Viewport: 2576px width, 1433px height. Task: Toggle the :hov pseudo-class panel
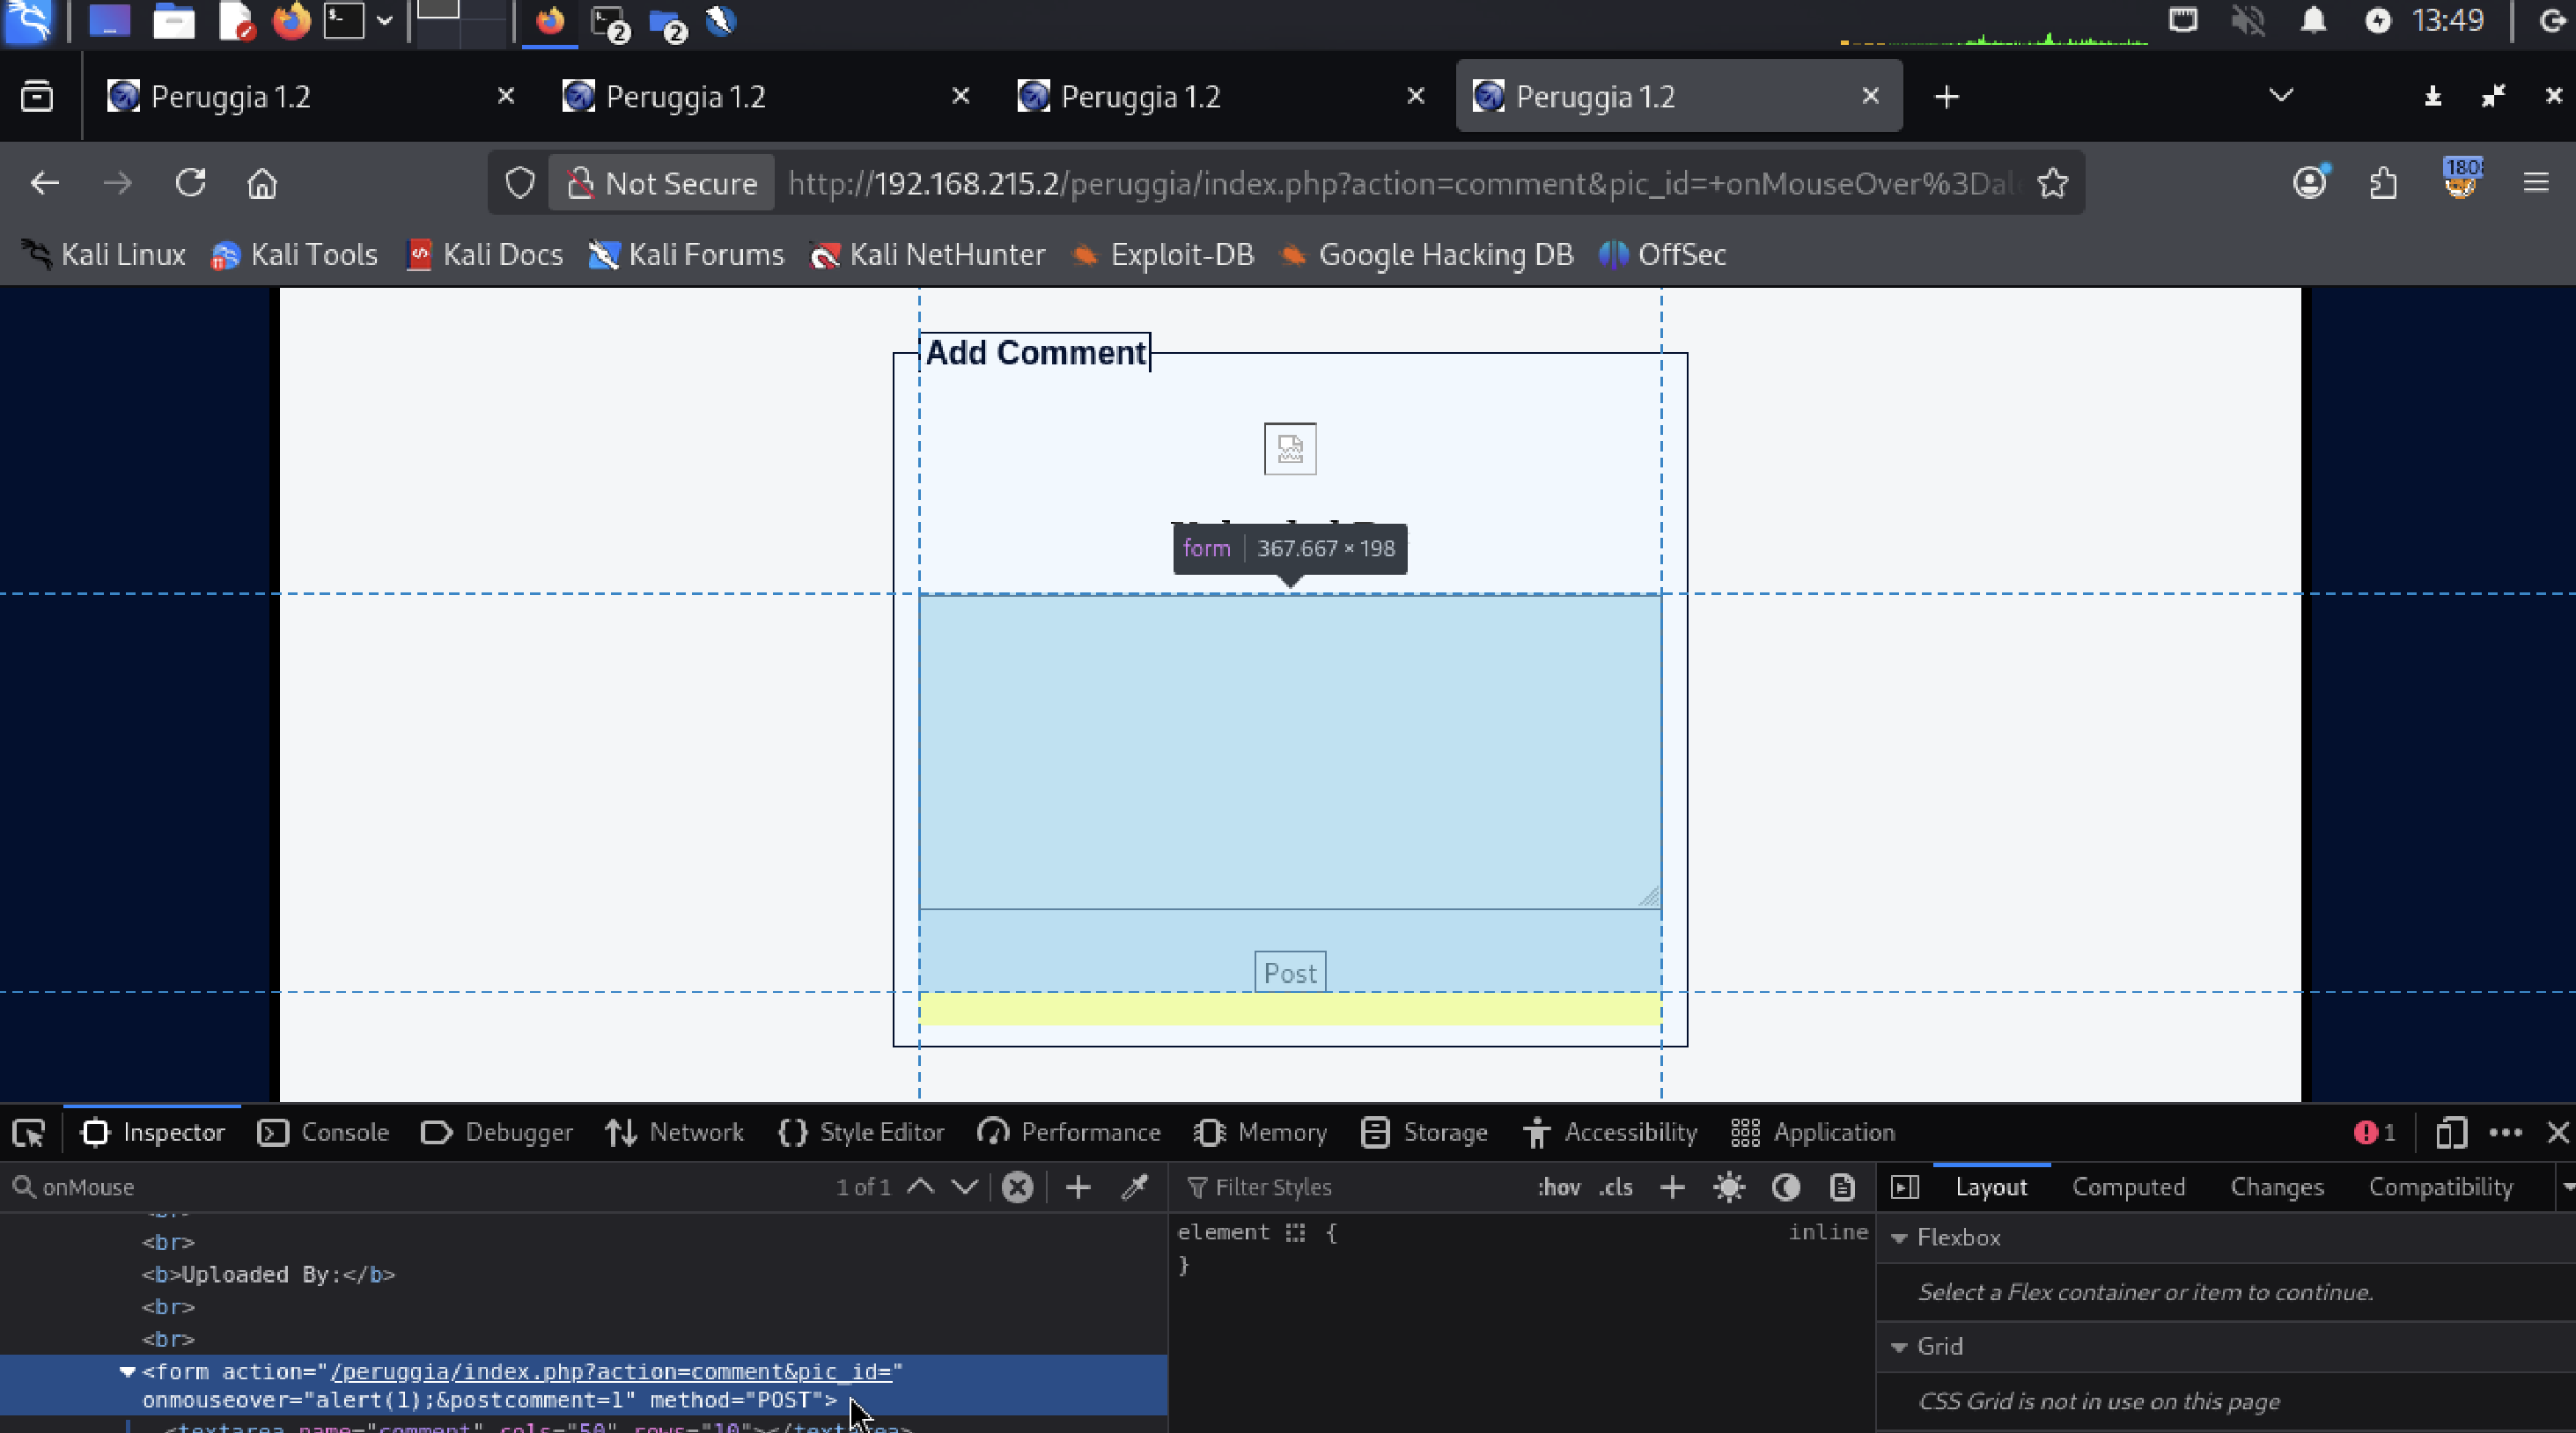pyautogui.click(x=1559, y=1187)
